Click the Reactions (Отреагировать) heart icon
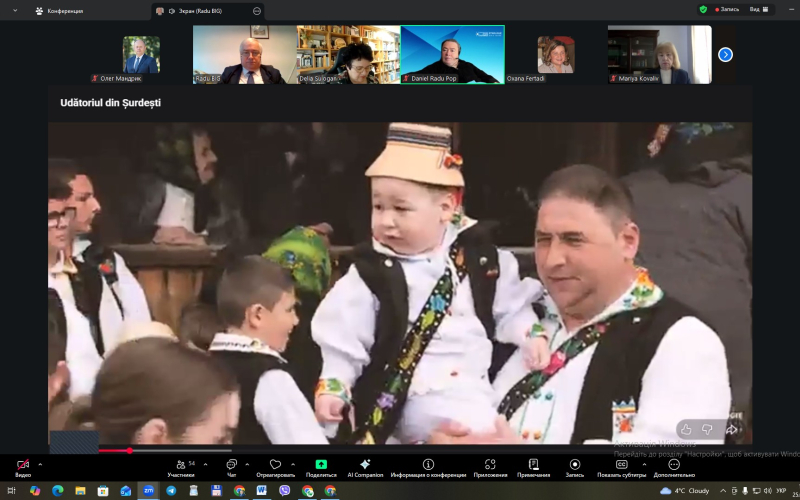Screen dimensions: 800x500 (275, 465)
